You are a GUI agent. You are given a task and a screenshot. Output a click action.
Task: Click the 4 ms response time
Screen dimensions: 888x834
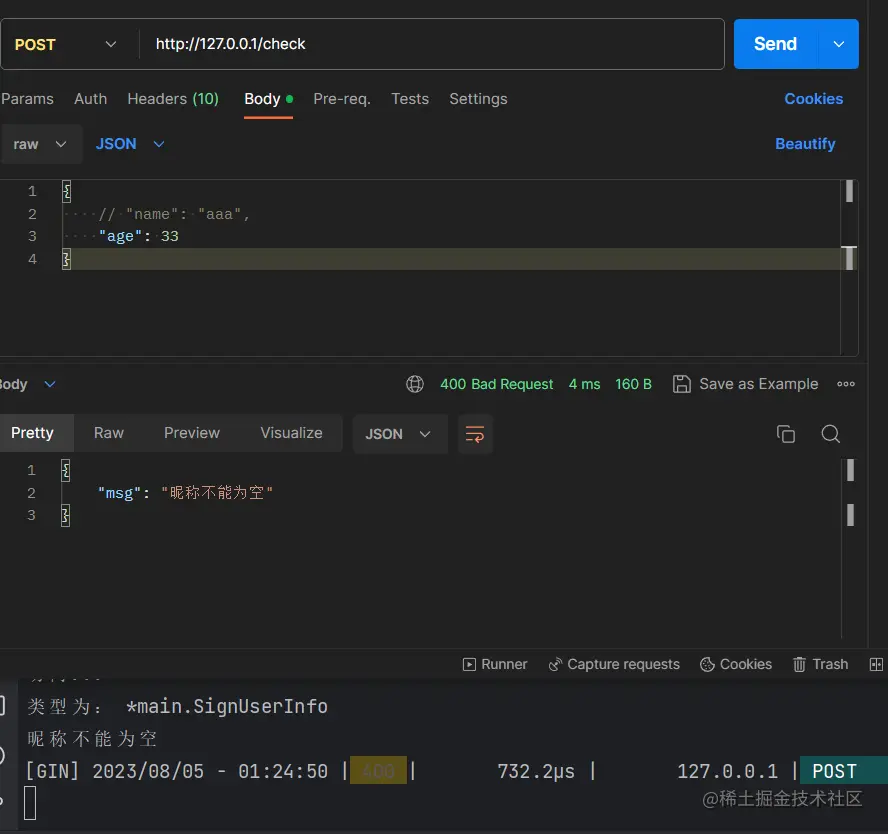(x=584, y=384)
